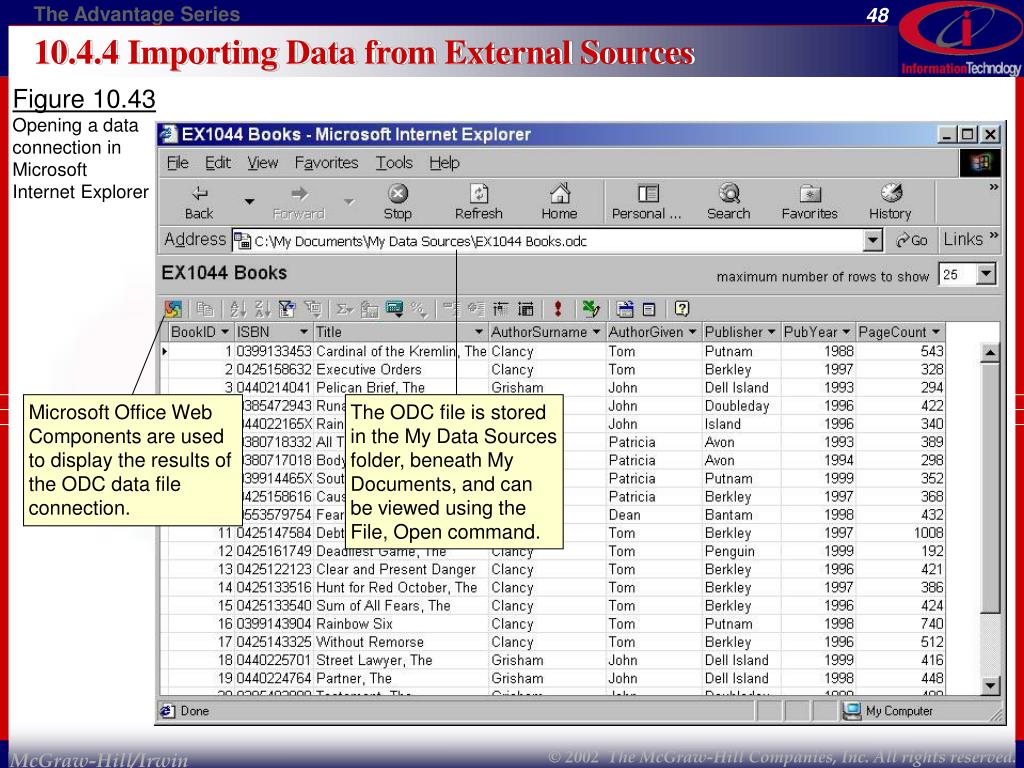The image size is (1024, 768).
Task: Select the PageCount cell '1008'
Action: click(x=901, y=533)
